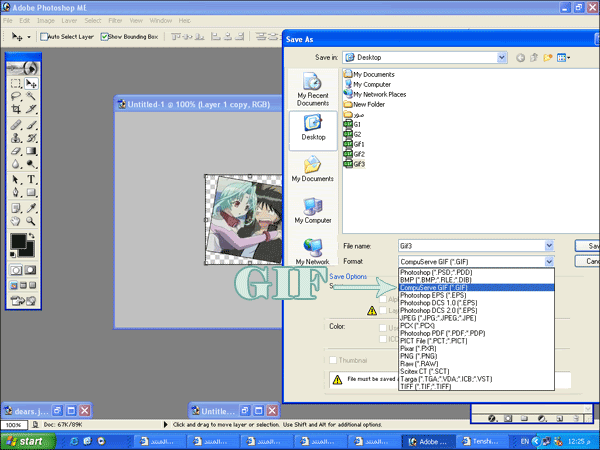
Task: Select the Gif3 file in list
Action: coord(354,164)
